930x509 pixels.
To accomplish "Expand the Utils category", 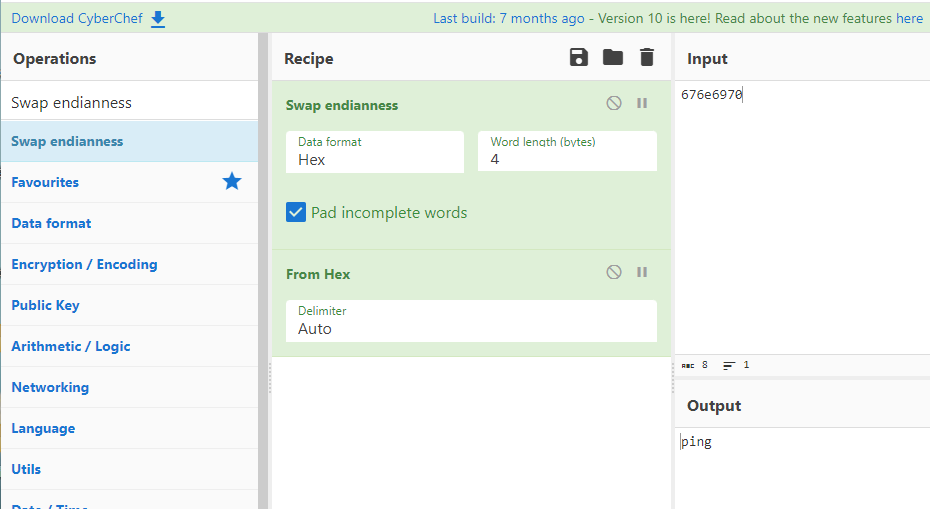I will point(129,469).
